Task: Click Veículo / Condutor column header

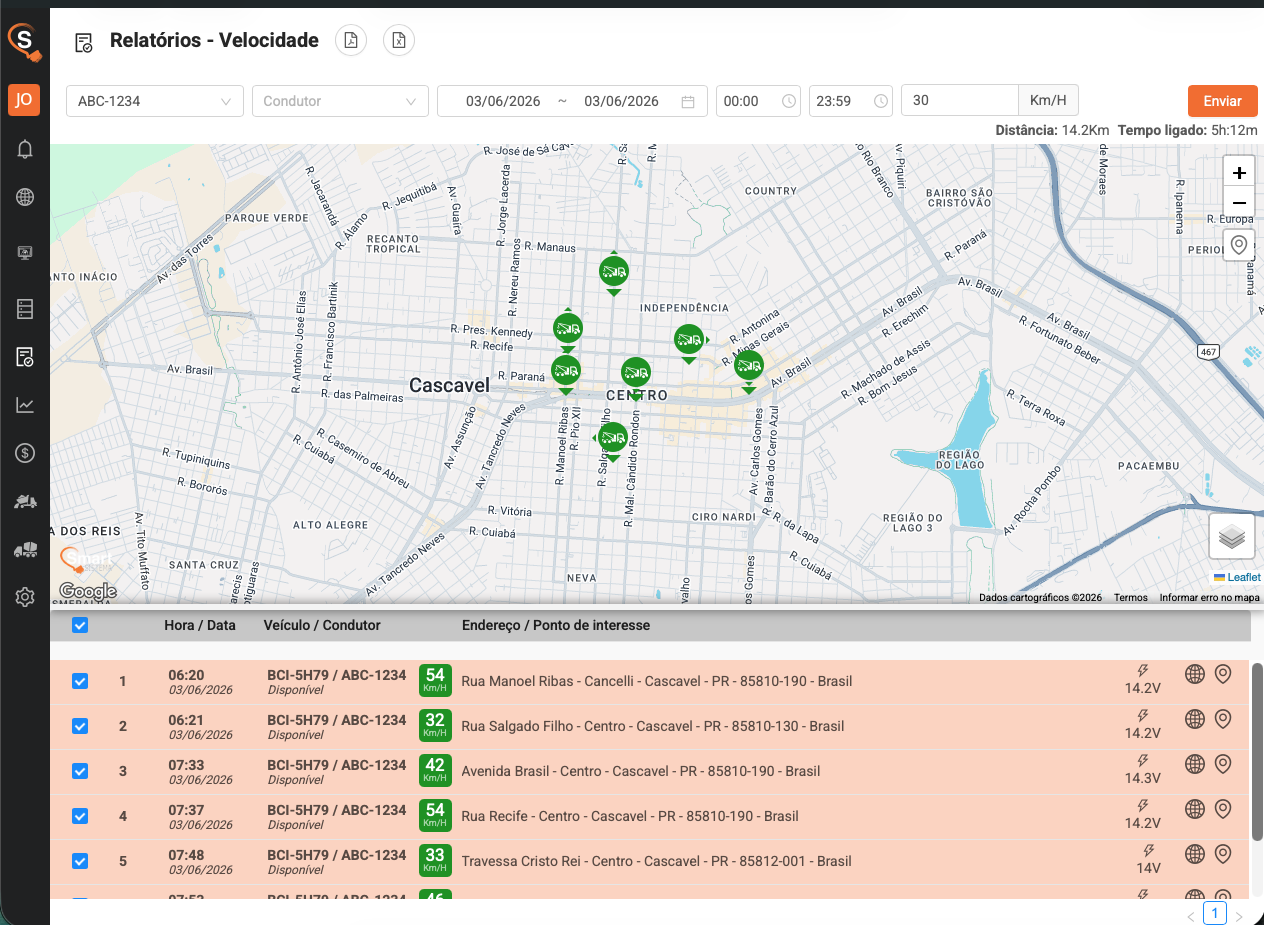Action: point(322,625)
